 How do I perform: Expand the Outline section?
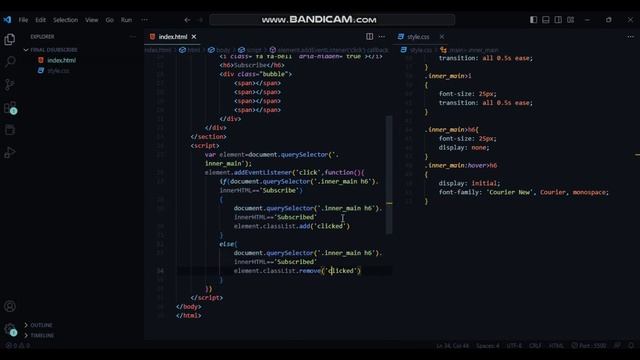41,325
